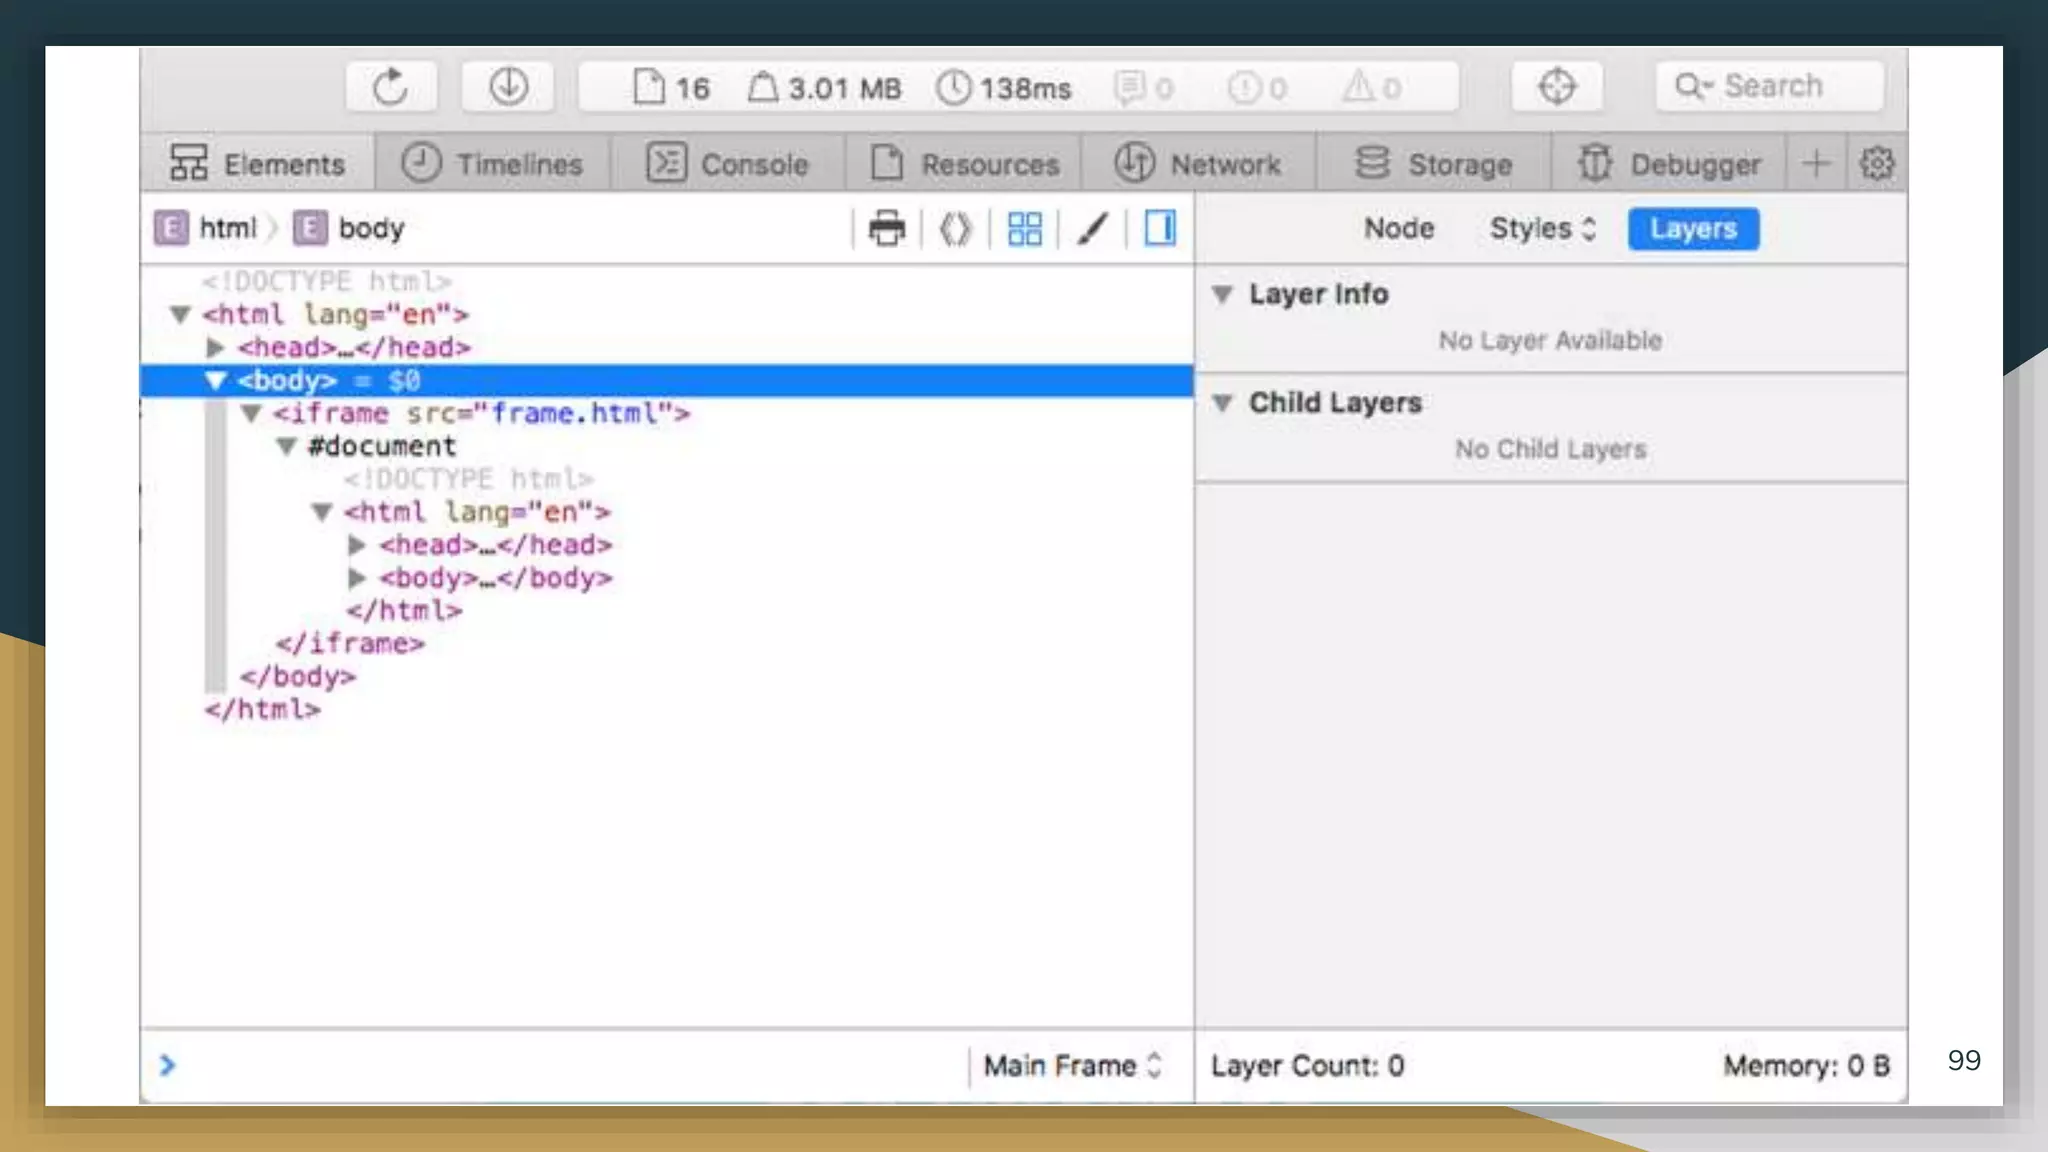Toggle the paint flashing brush icon

(1092, 229)
